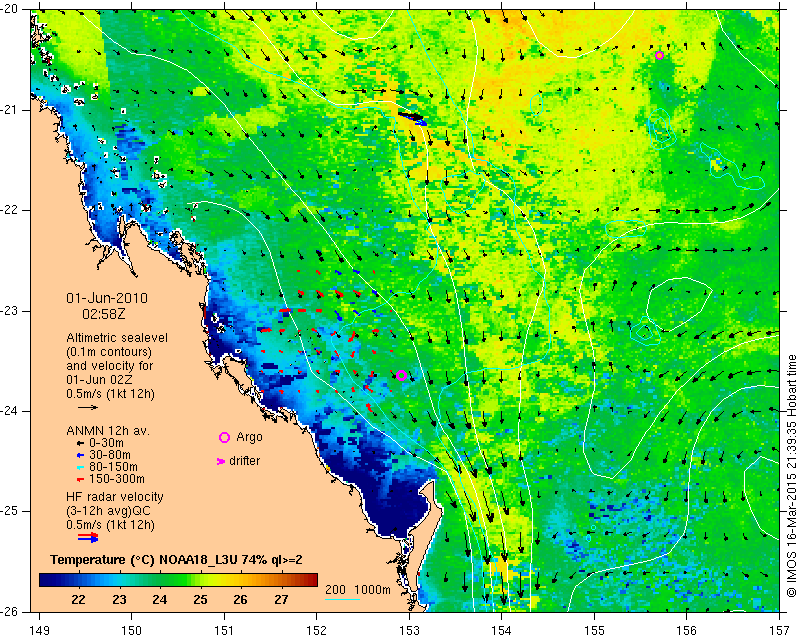Select the Argo float marker near 155.7E, 20.5S
Viewport: 800px width, 640px height.
659,56
